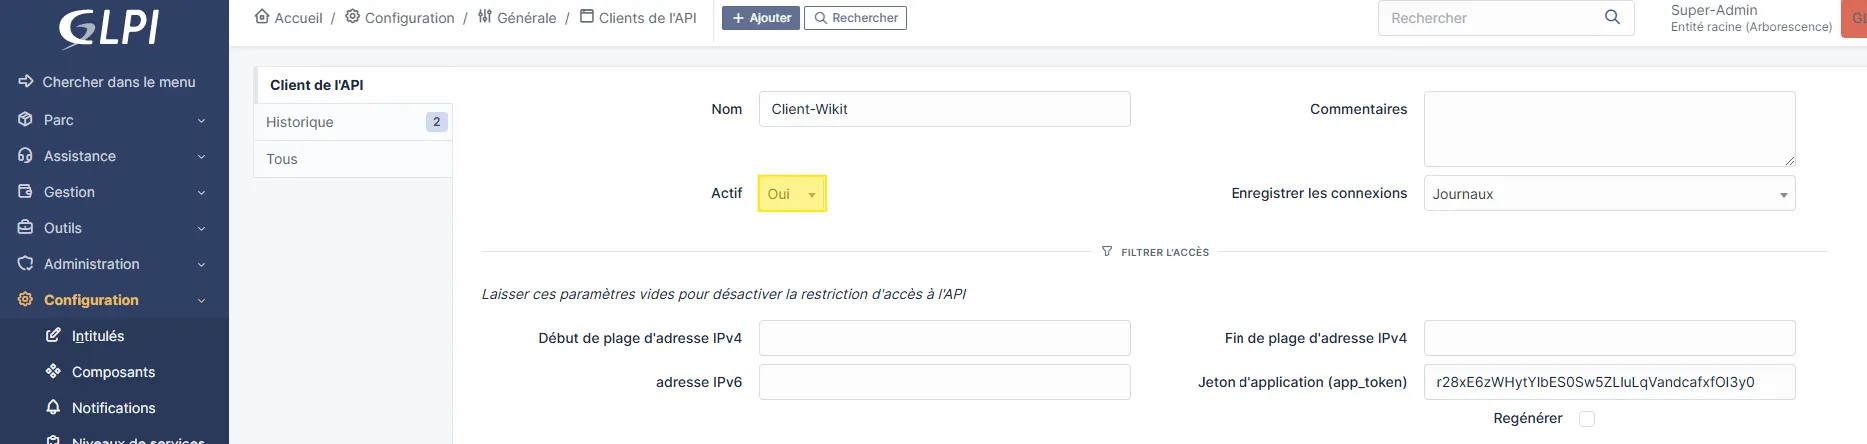Click the GLPI logo

[109, 28]
